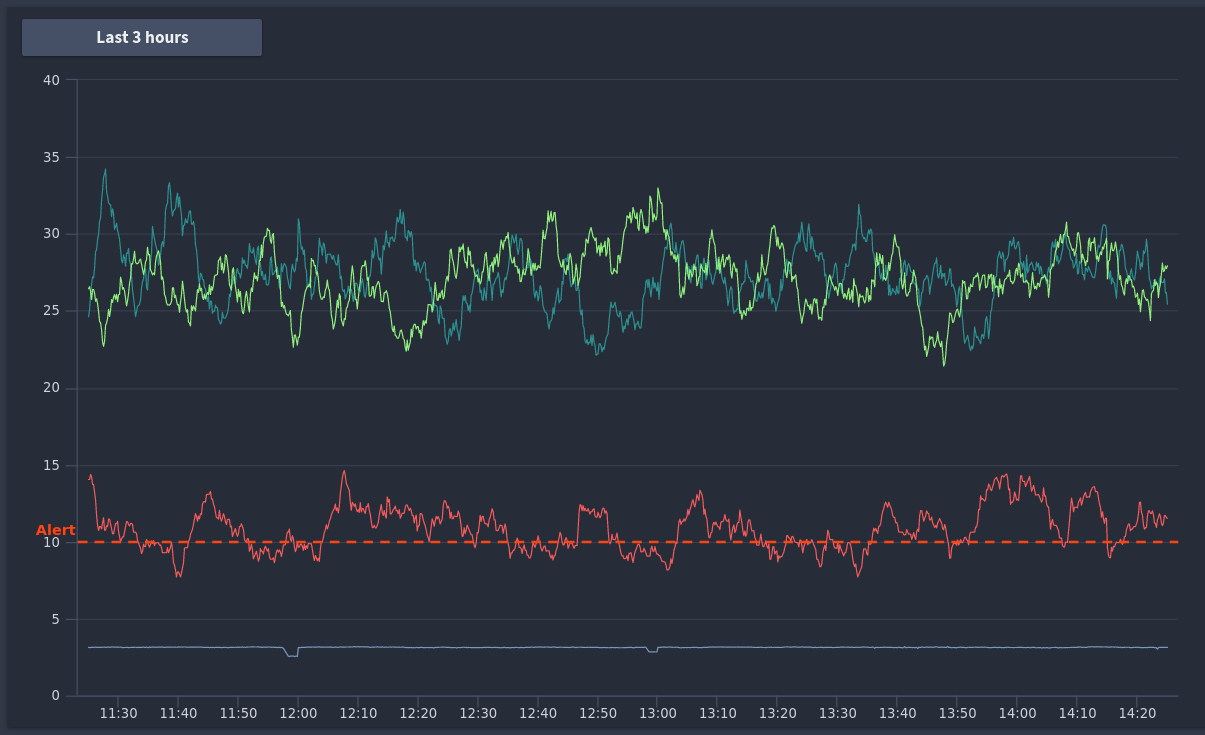Click the red series peak near 12:08
The image size is (1205, 735).
click(344, 471)
